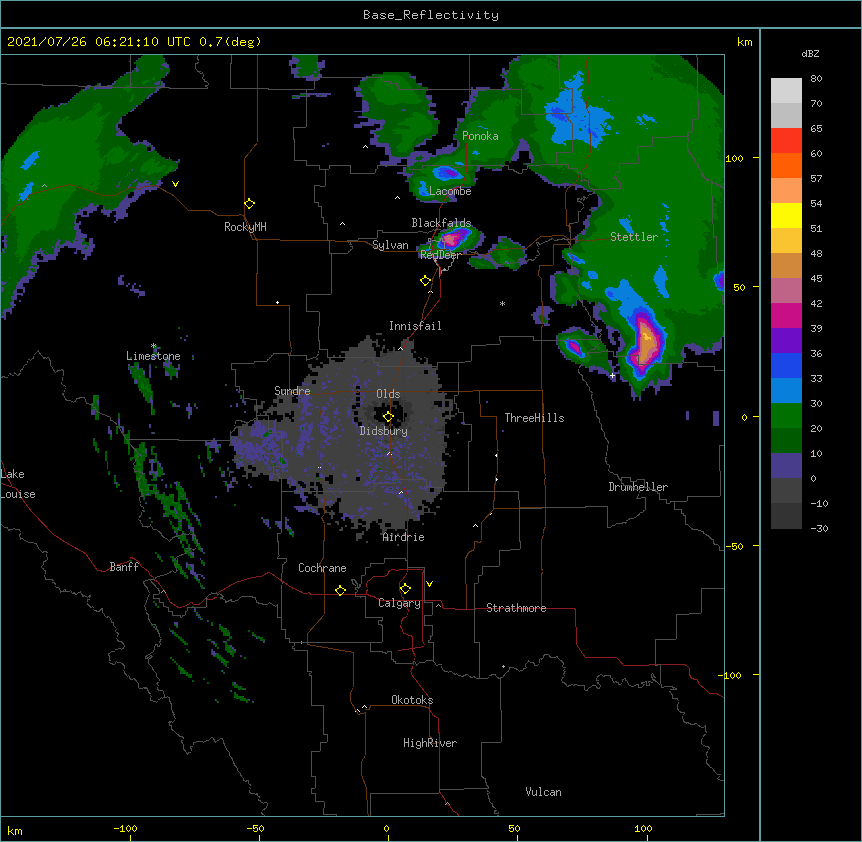Click the Base_Reflectivity title
Screen dimensions: 862x842
[431, 15]
